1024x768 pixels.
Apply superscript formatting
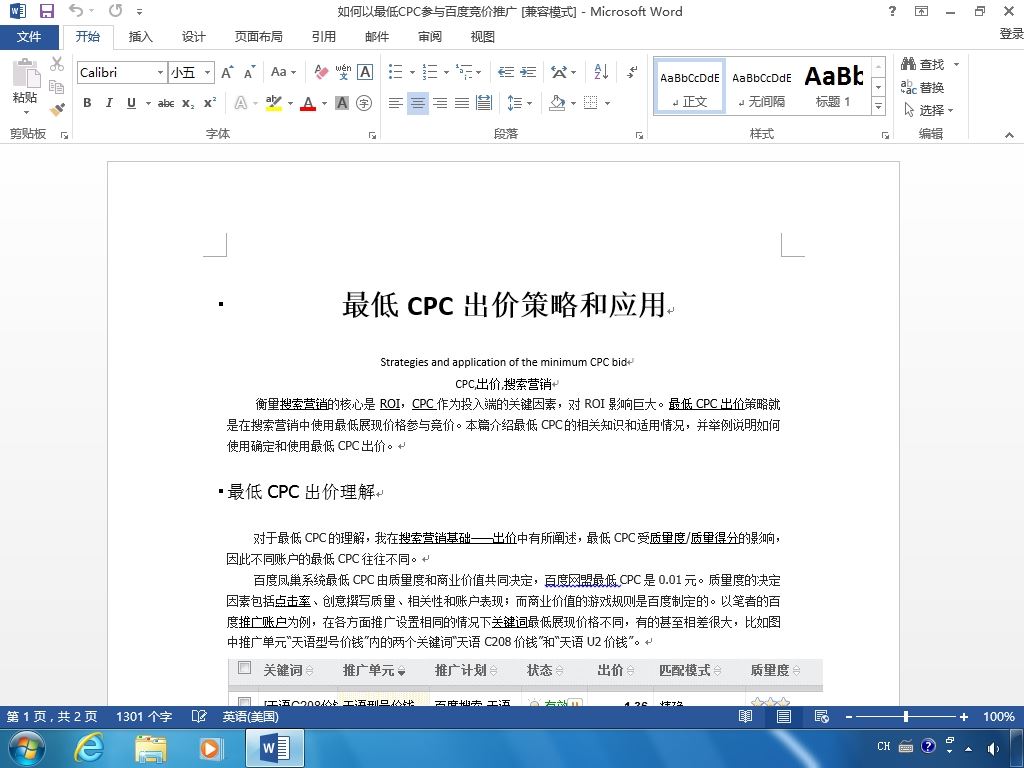(x=210, y=103)
